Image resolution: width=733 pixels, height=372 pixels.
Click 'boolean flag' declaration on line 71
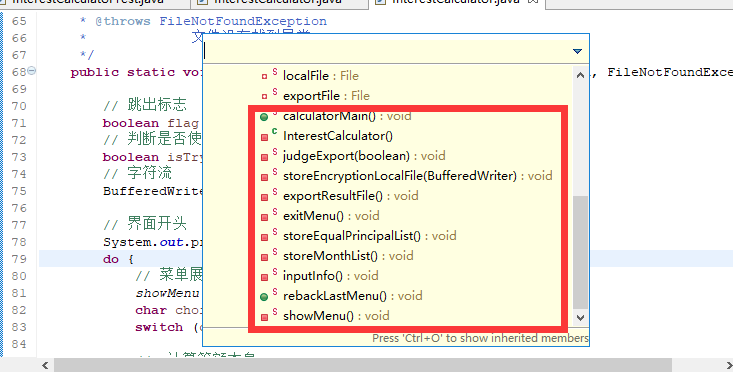(x=151, y=123)
